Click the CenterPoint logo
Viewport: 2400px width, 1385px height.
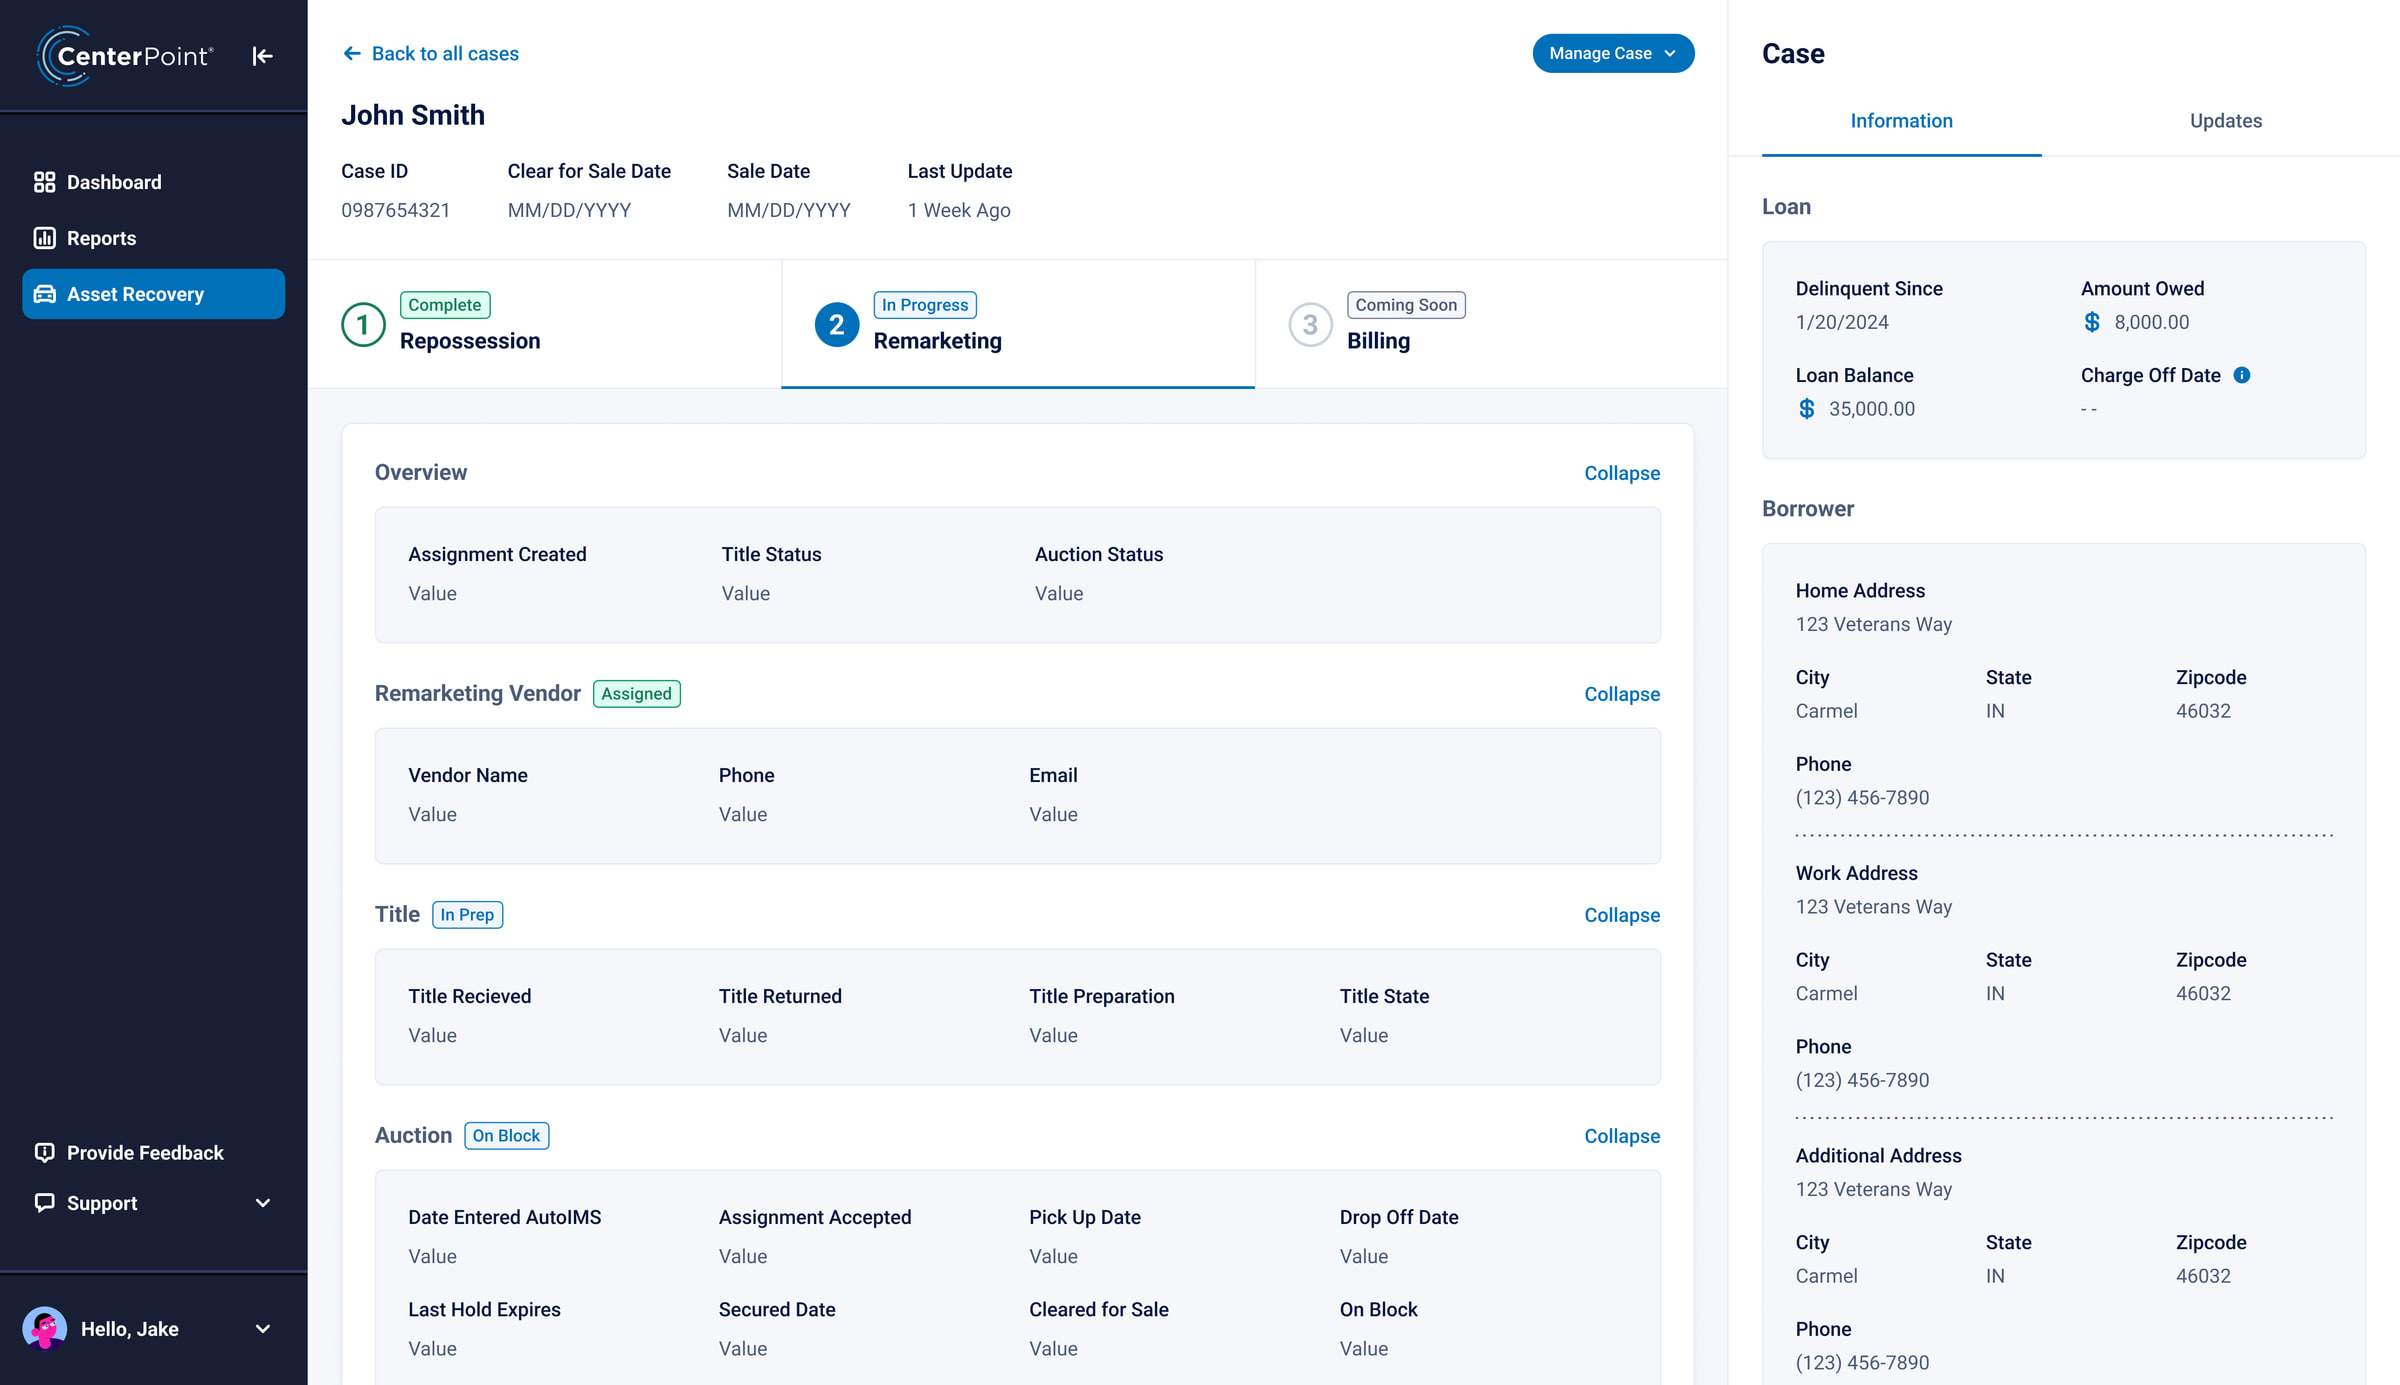tap(125, 56)
